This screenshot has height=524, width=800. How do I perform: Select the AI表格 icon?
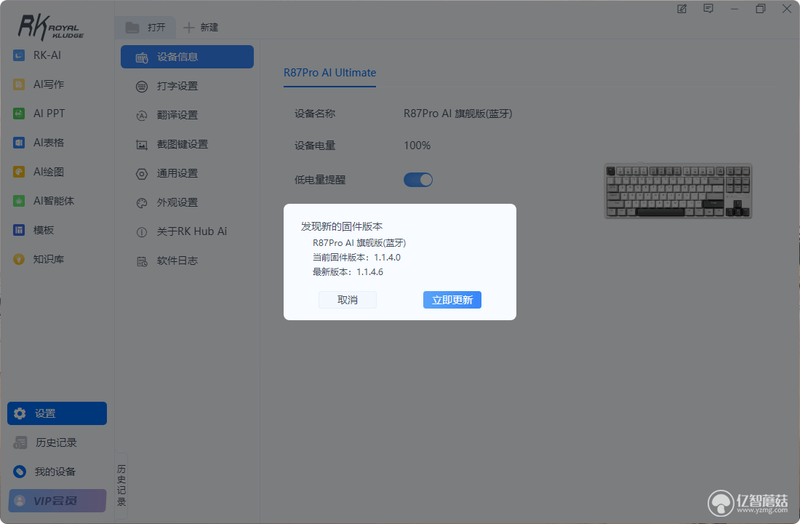pos(19,142)
